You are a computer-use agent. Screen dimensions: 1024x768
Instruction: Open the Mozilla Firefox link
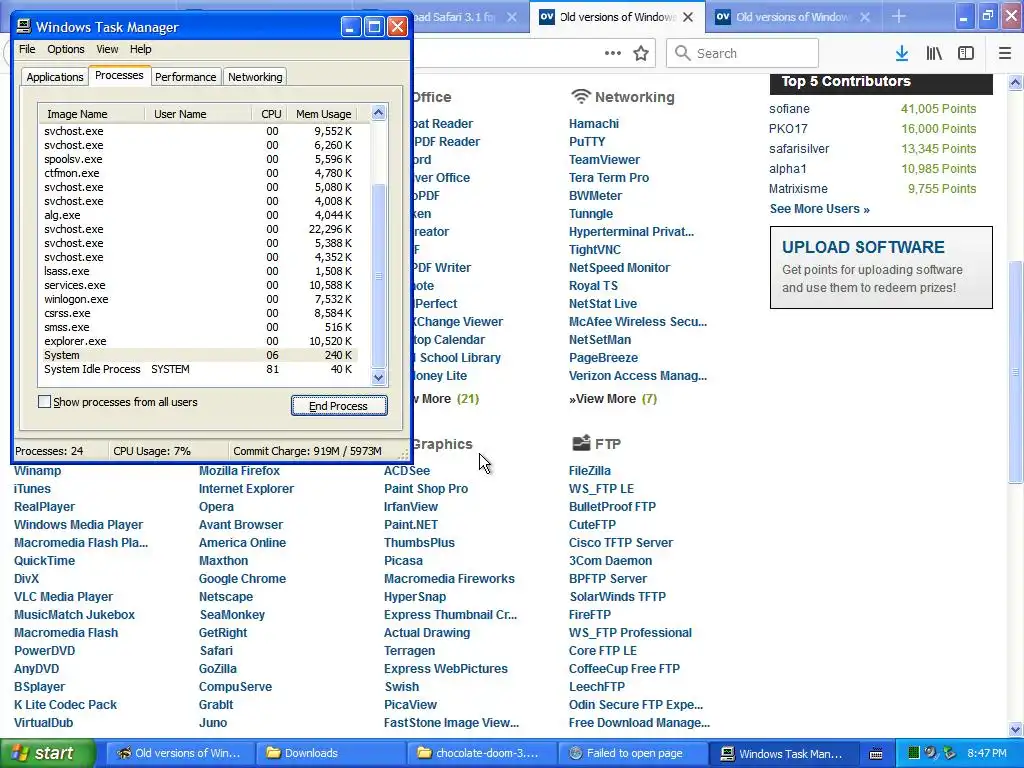239,471
